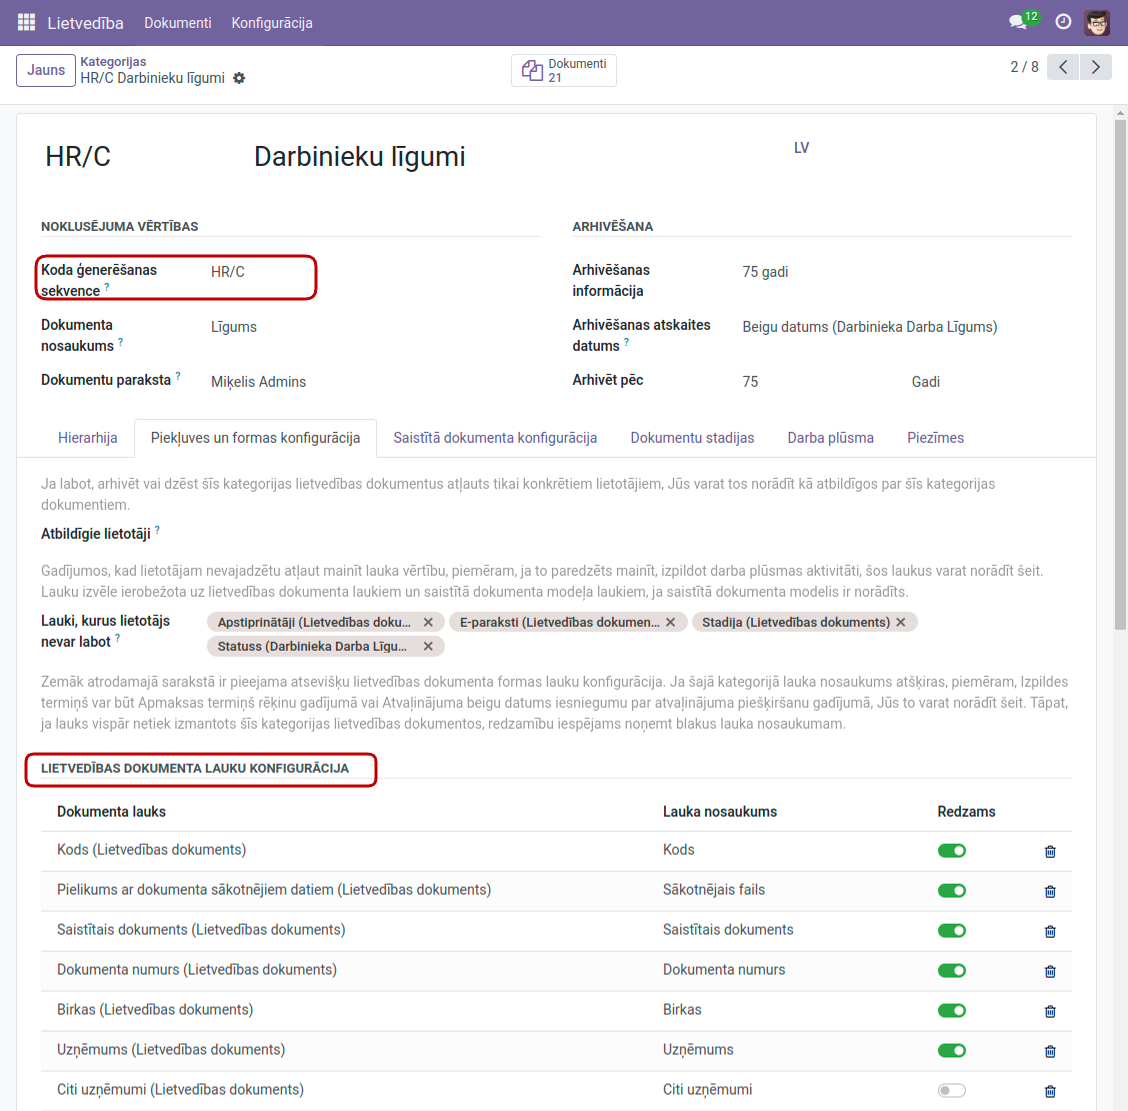
Task: Open the chat messages icon
Action: click(x=1018, y=22)
